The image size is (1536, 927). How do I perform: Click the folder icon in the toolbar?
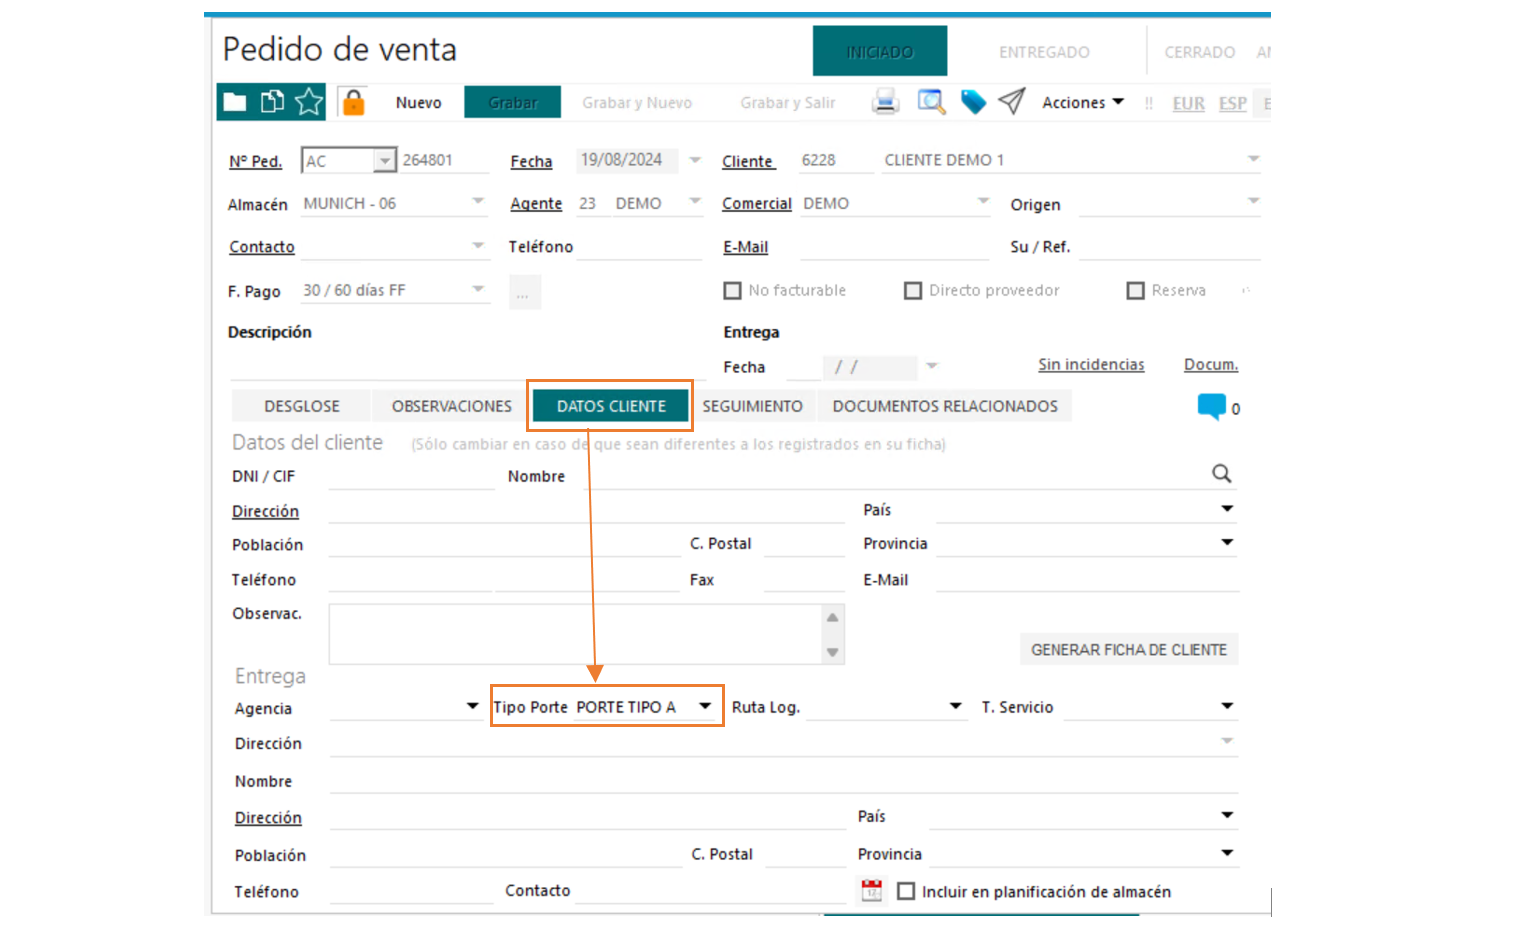(x=235, y=102)
